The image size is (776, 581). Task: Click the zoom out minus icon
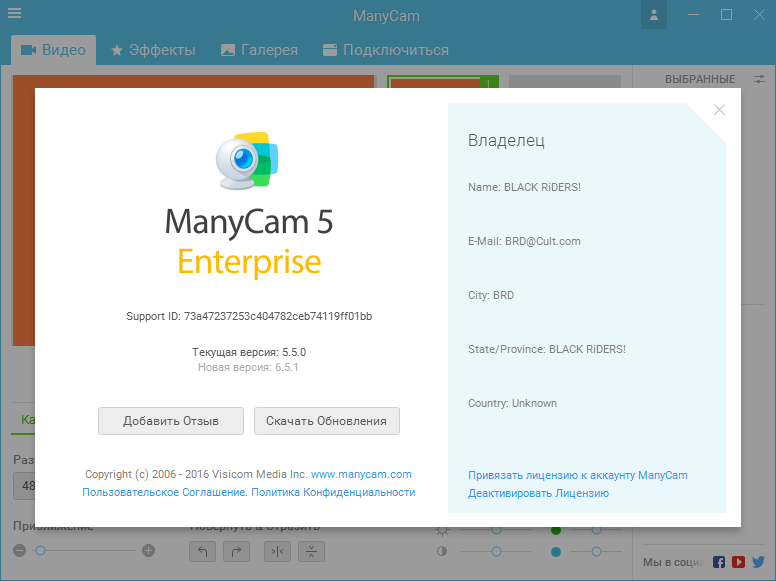point(19,551)
